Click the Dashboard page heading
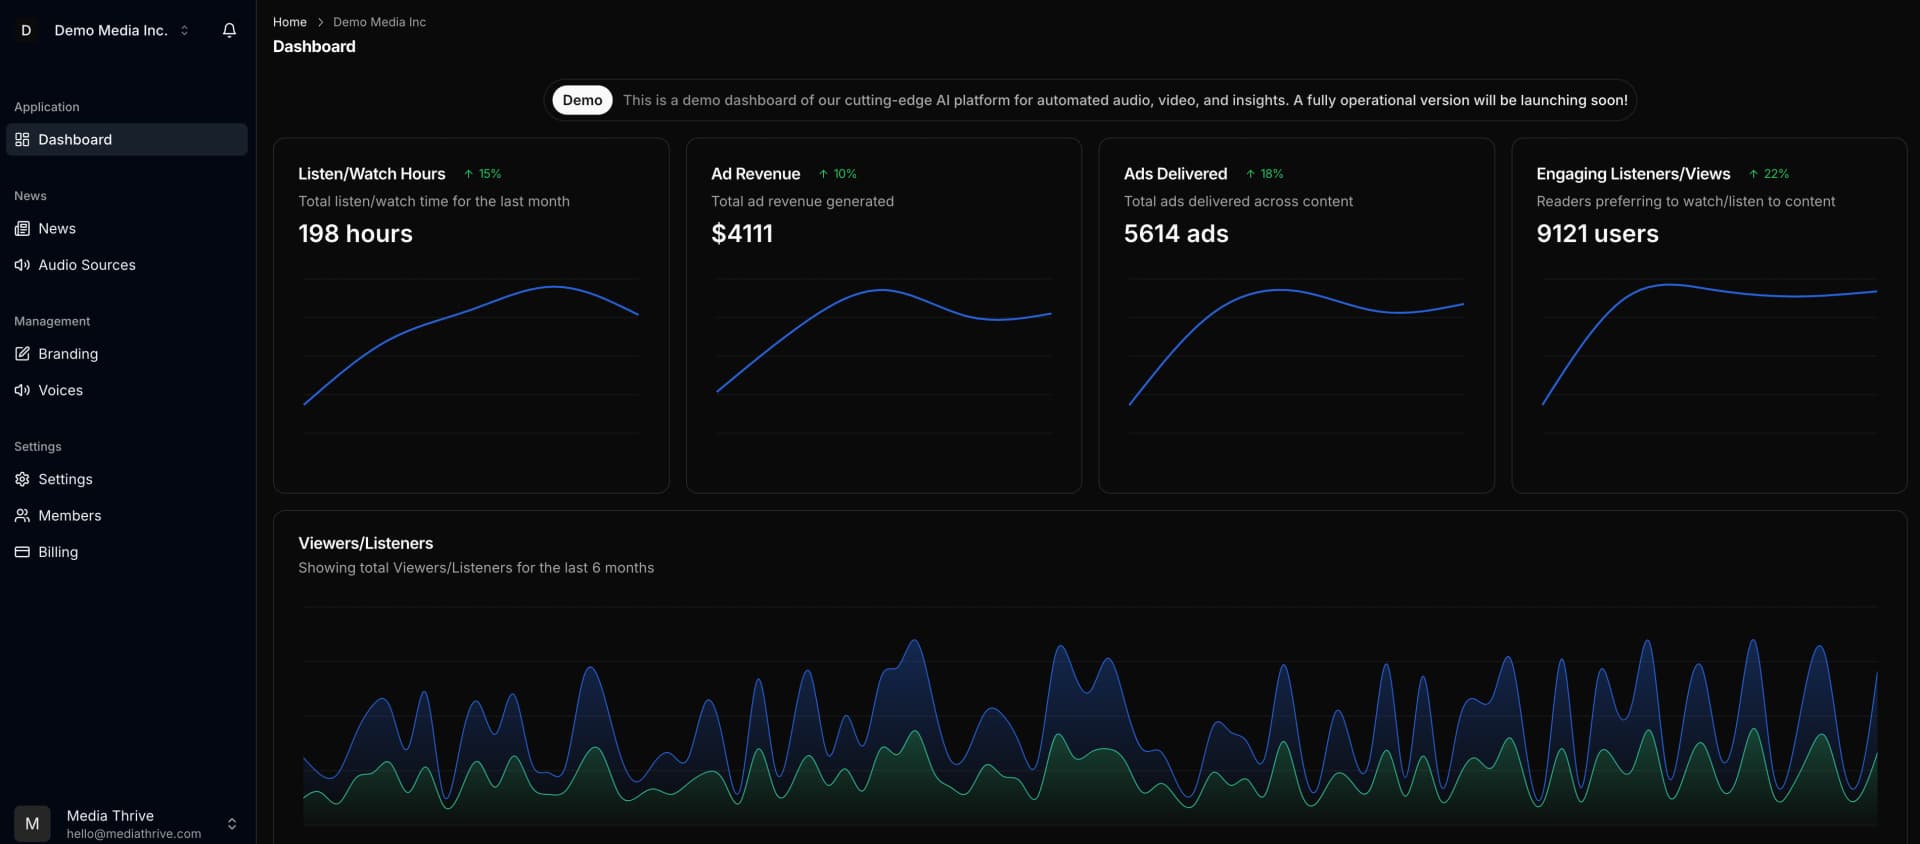Screen dimensions: 1920x844 click(x=314, y=46)
